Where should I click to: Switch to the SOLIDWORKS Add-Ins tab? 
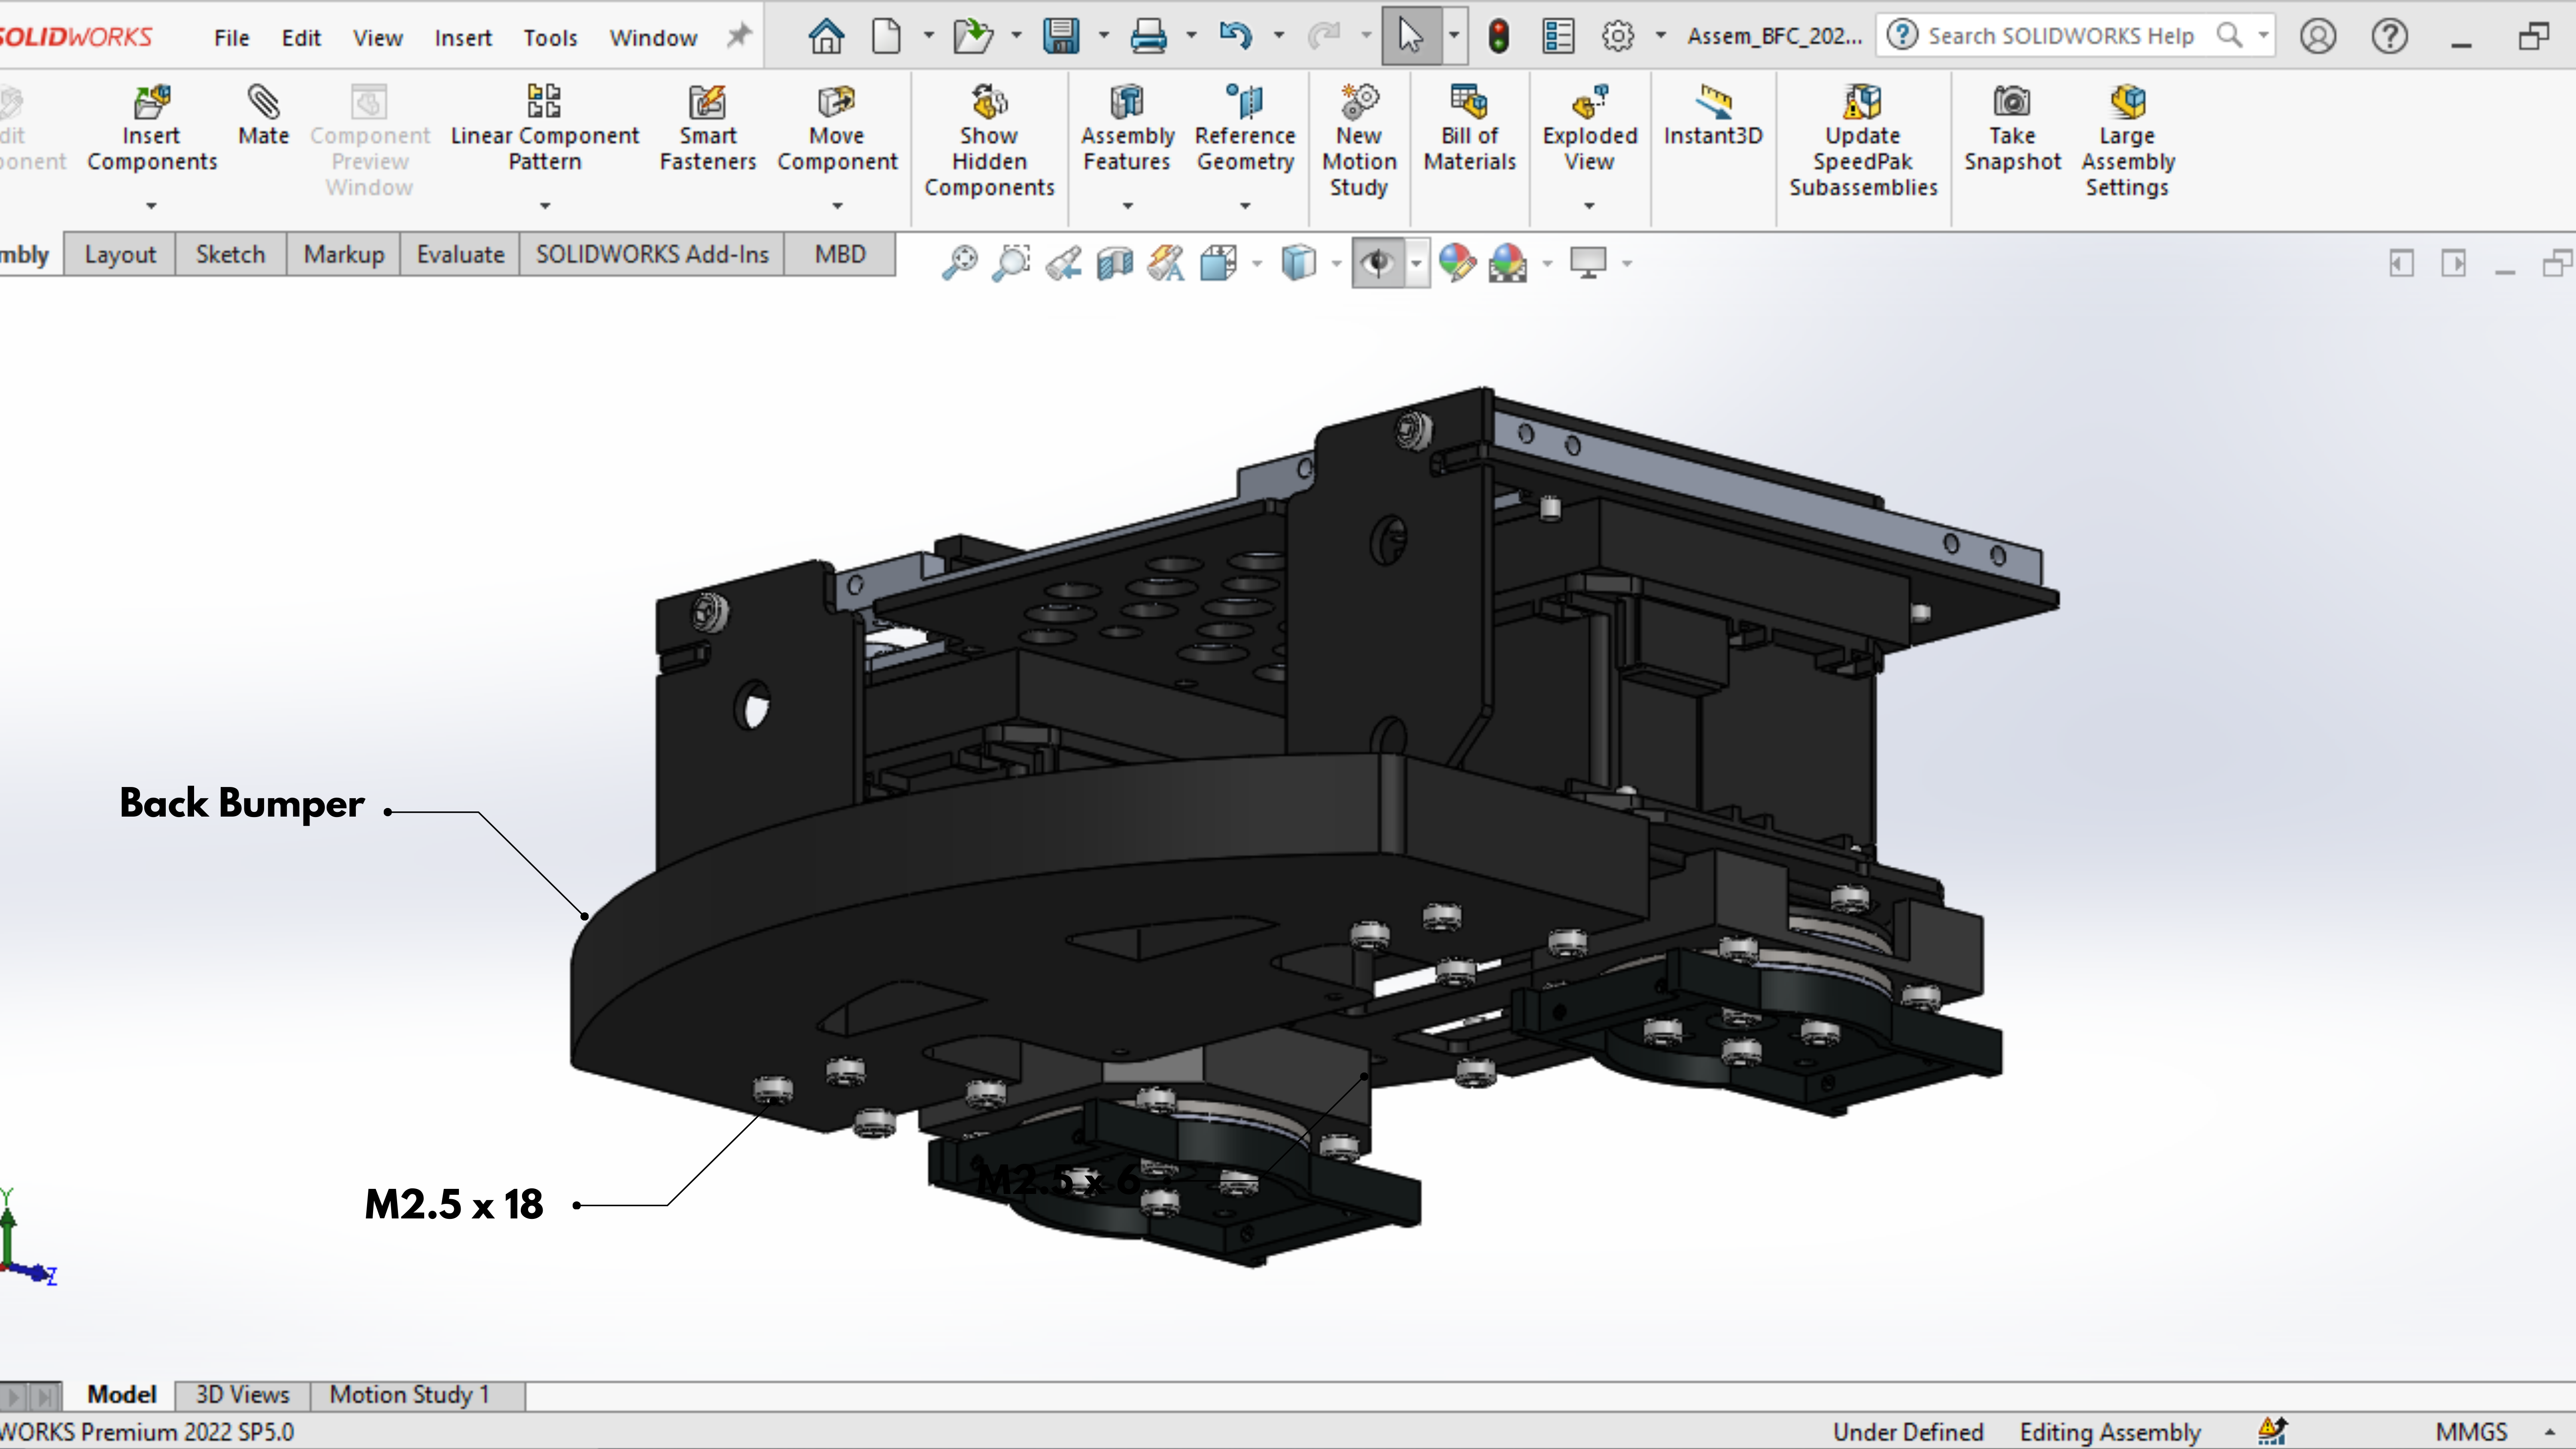coord(652,255)
